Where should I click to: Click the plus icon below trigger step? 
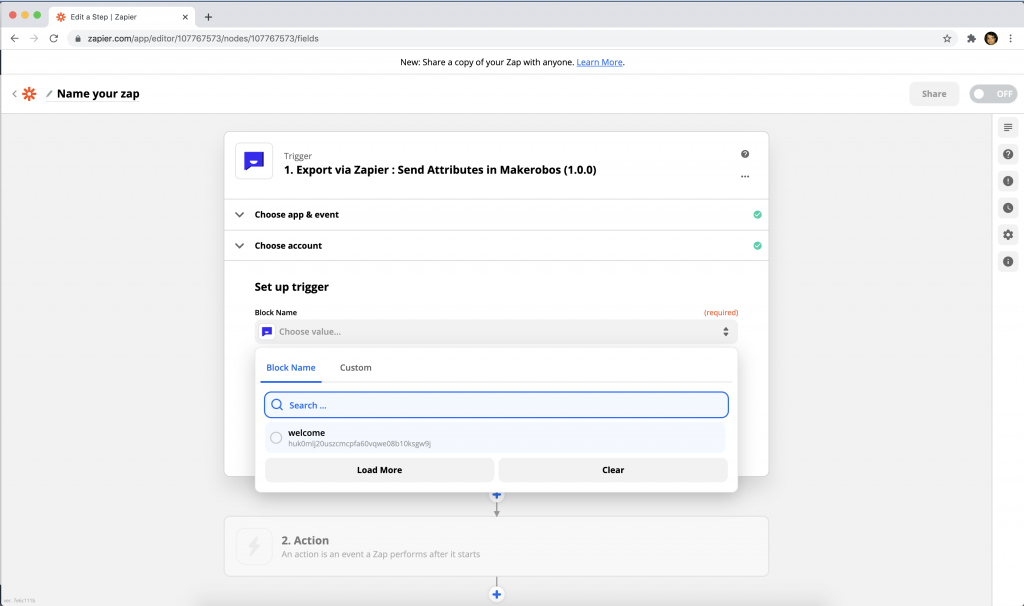click(x=496, y=495)
